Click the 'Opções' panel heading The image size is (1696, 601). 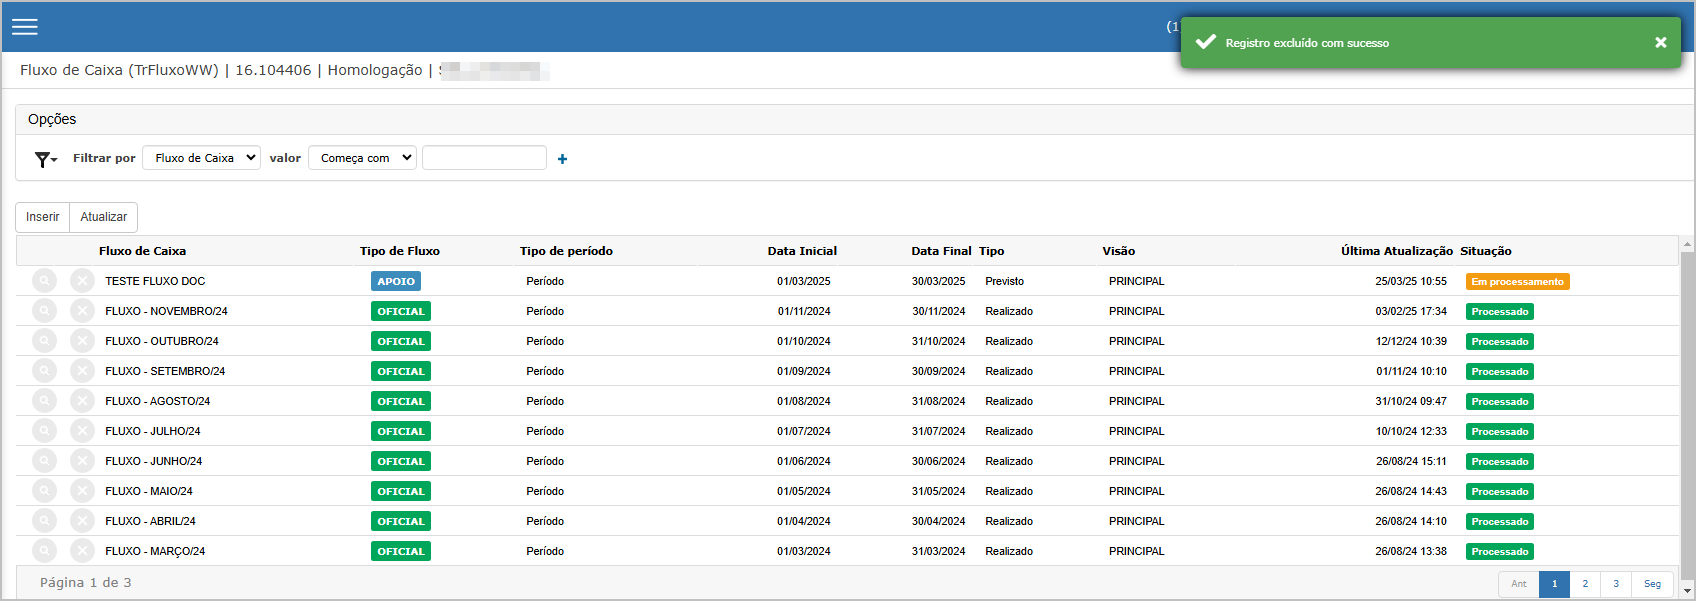tap(52, 119)
